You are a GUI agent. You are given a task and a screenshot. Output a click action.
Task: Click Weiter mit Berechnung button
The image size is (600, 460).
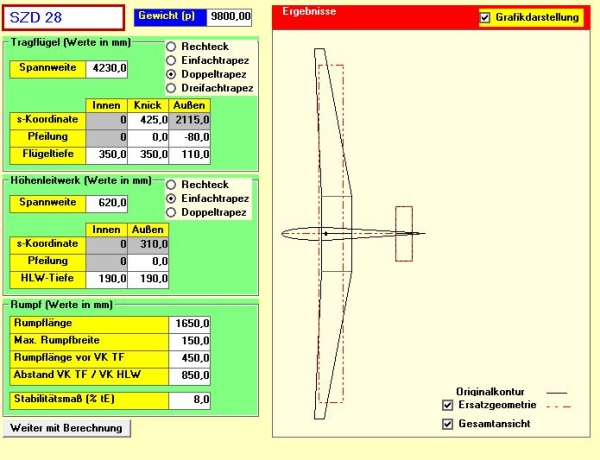coord(67,428)
